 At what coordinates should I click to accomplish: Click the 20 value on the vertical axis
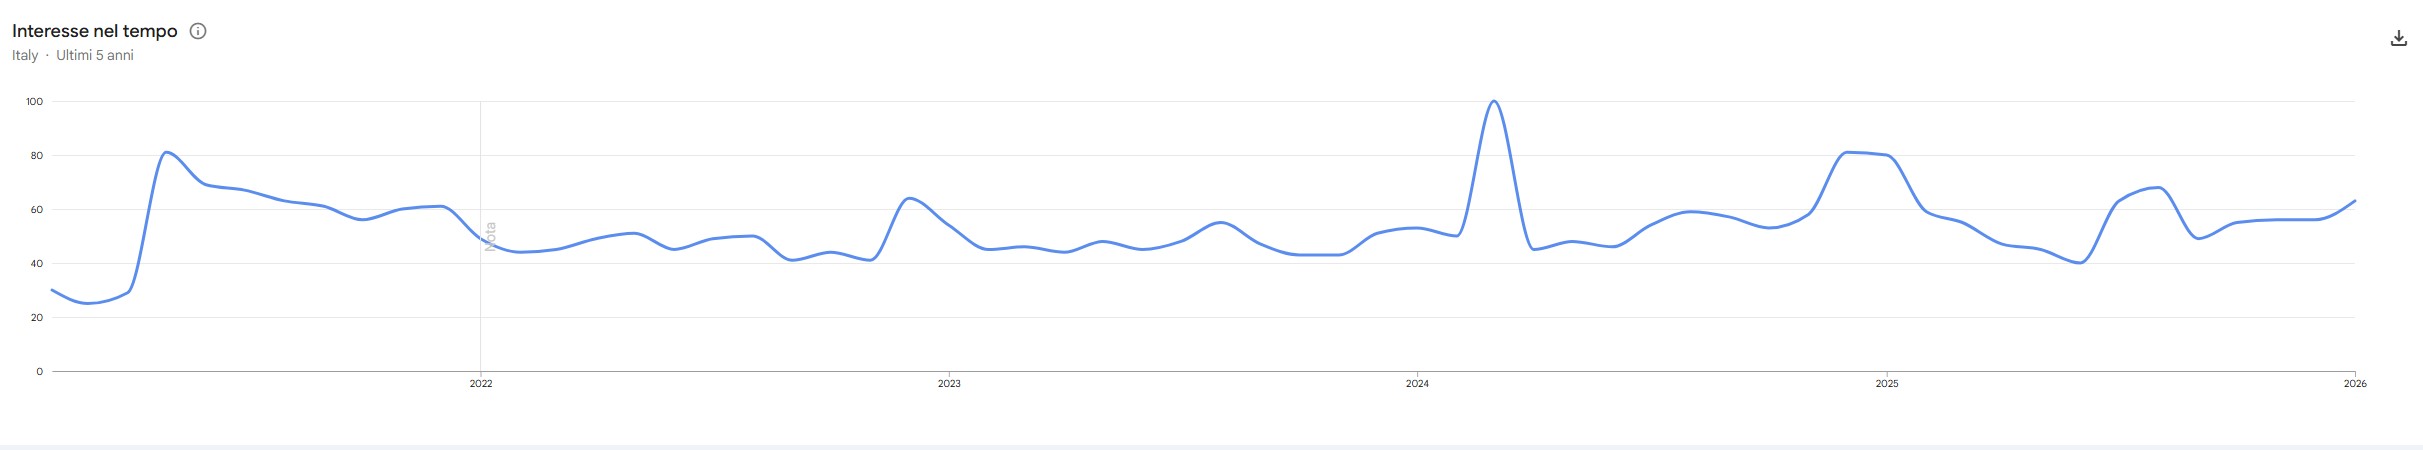37,318
